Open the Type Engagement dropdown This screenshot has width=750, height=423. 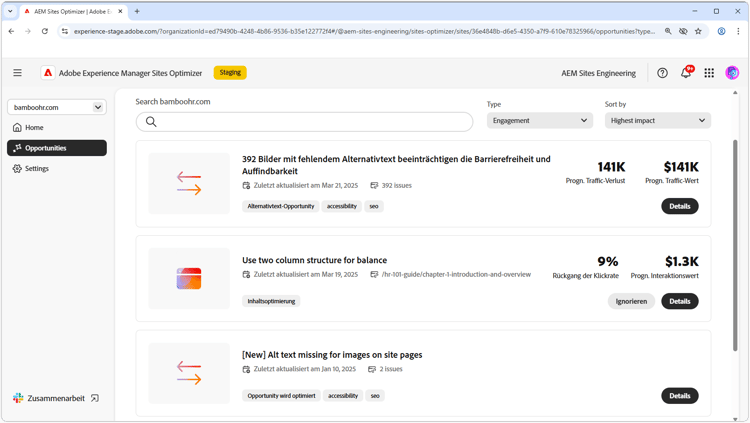540,120
